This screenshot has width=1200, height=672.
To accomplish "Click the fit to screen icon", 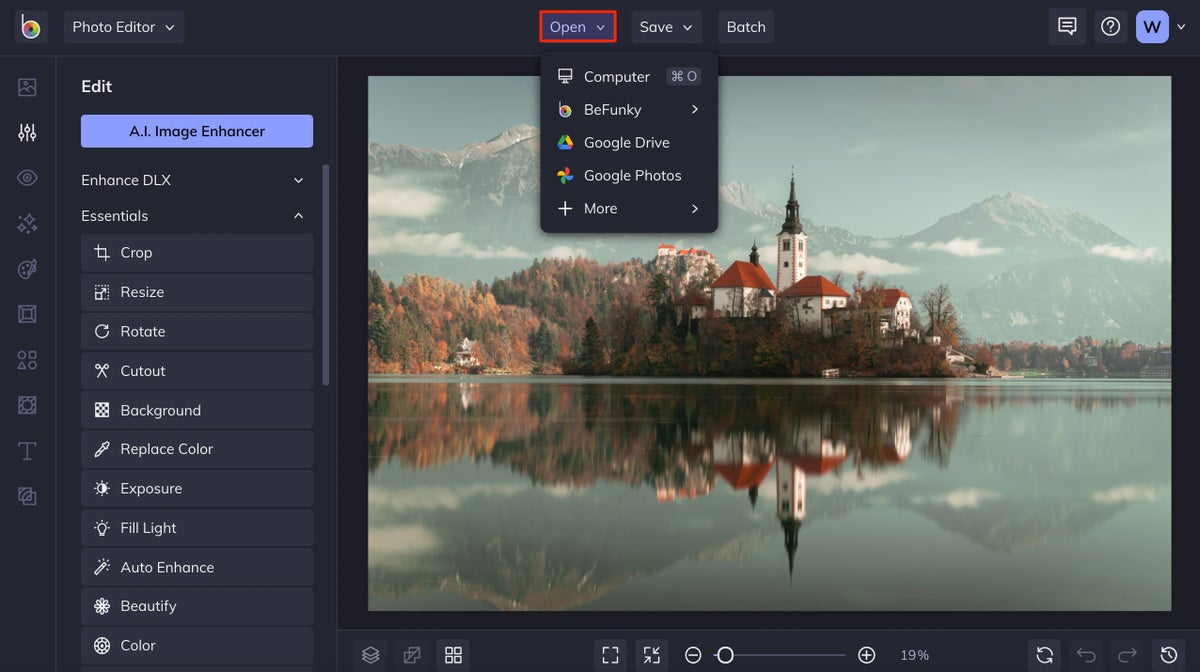I will (x=610, y=655).
